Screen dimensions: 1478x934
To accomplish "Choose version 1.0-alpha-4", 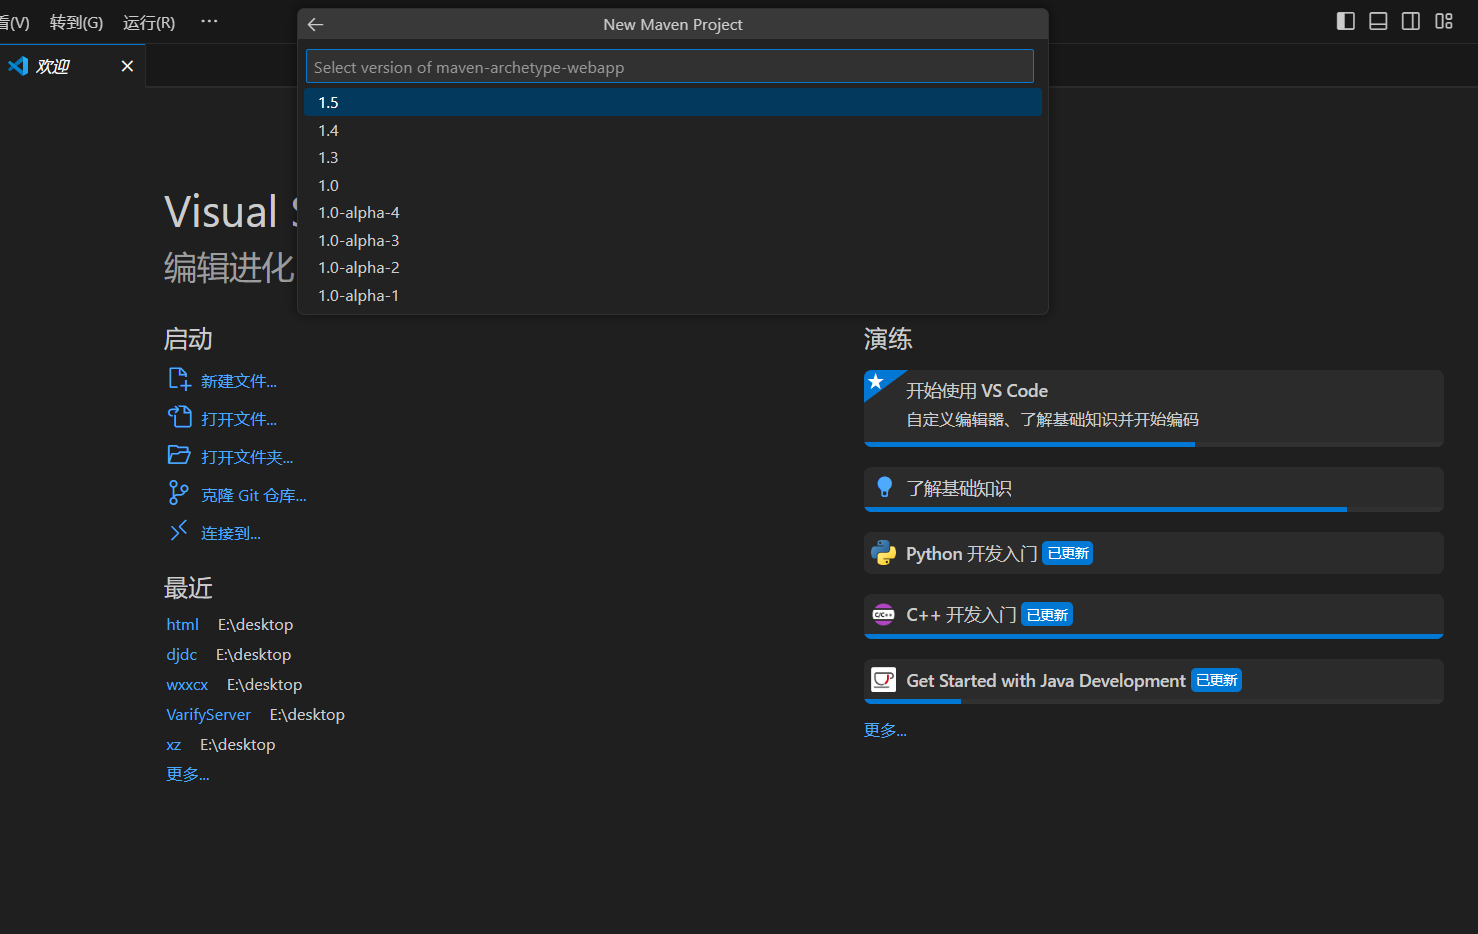I will [673, 212].
